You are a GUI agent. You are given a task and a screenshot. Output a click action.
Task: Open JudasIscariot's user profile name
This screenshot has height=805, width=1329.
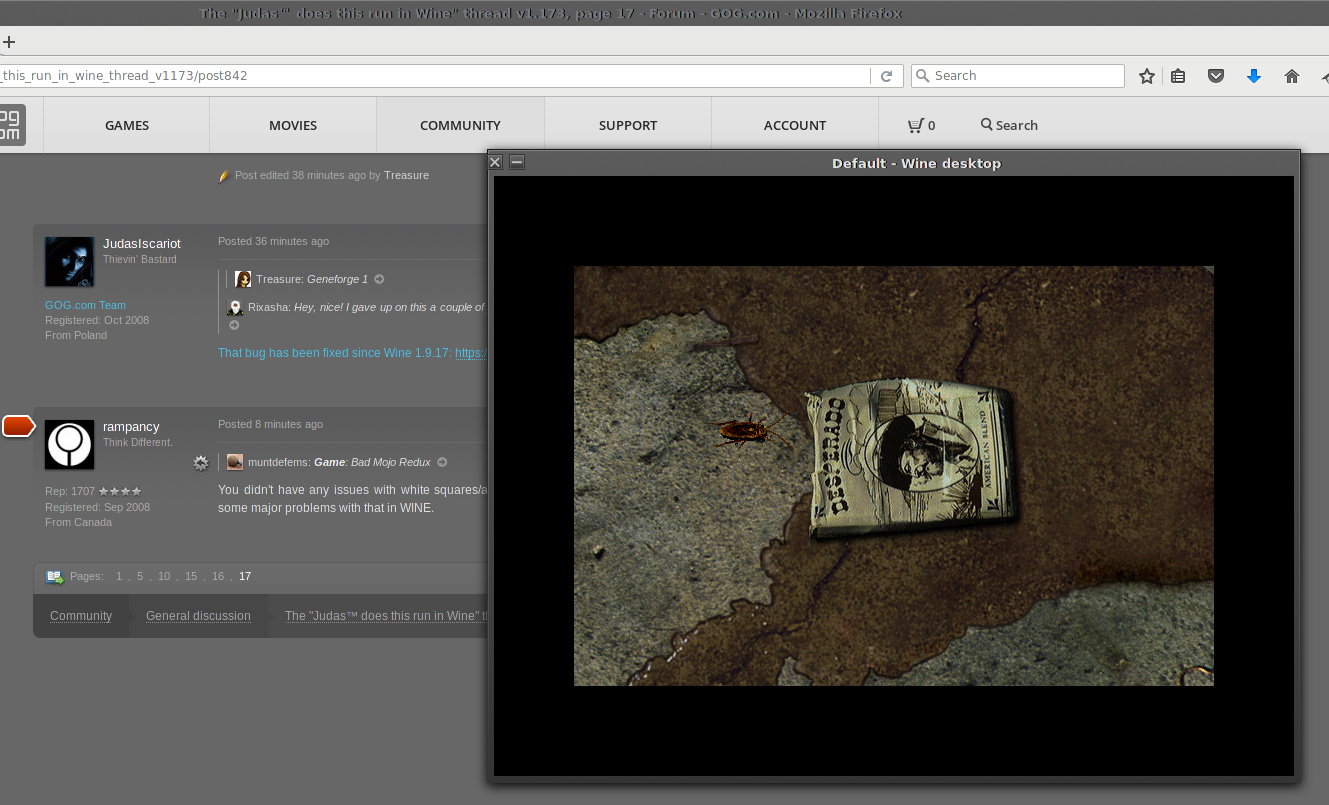click(142, 243)
